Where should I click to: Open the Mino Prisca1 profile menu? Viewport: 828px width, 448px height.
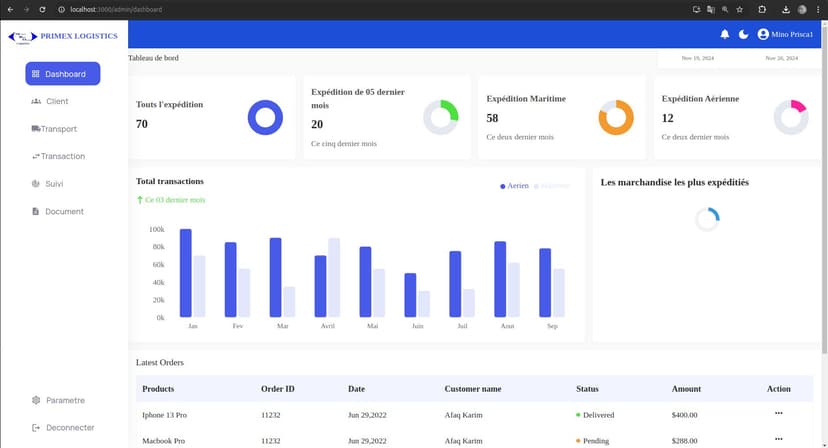[786, 35]
